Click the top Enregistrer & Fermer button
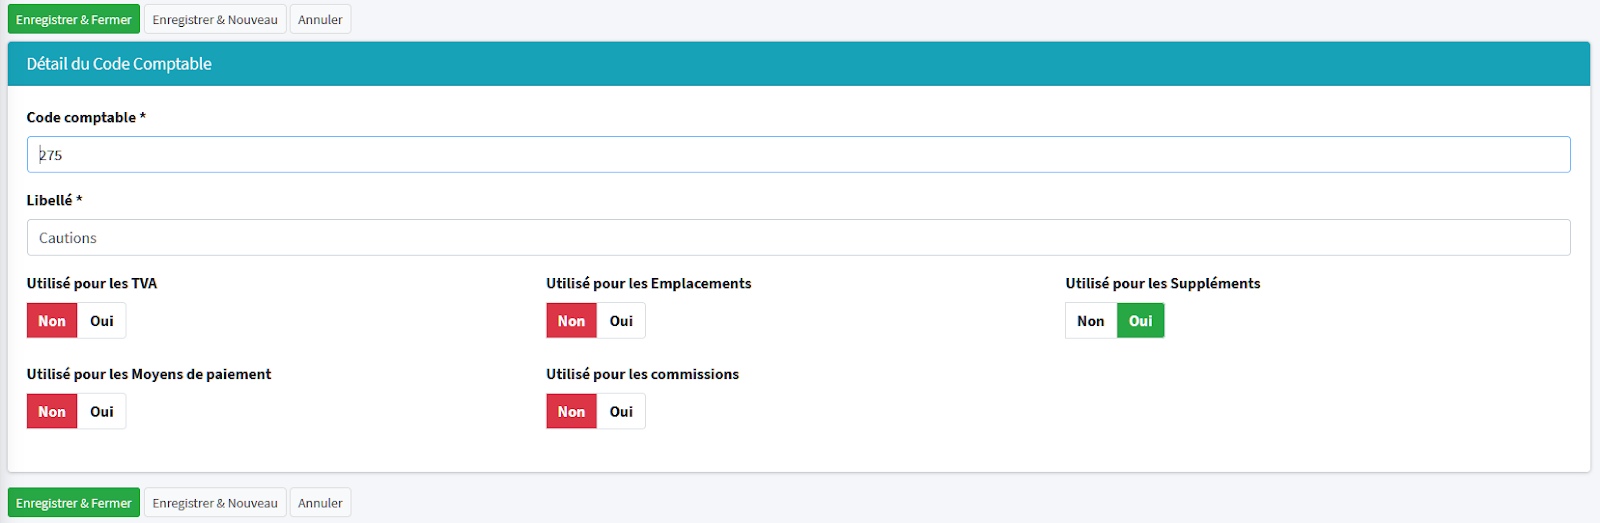 pos(73,20)
